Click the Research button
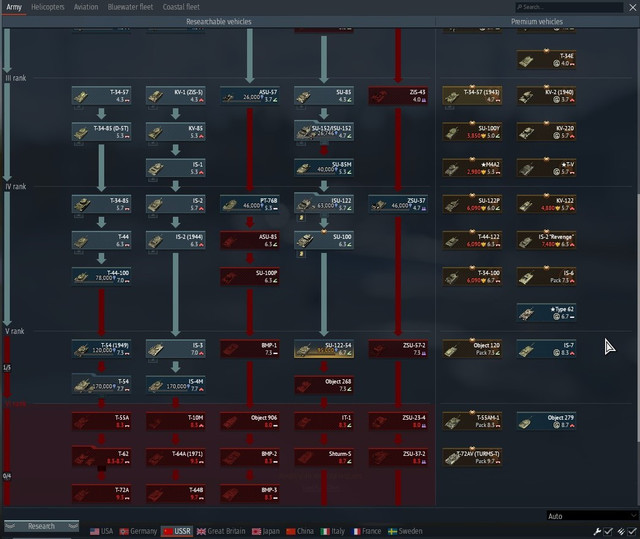 click(x=41, y=526)
